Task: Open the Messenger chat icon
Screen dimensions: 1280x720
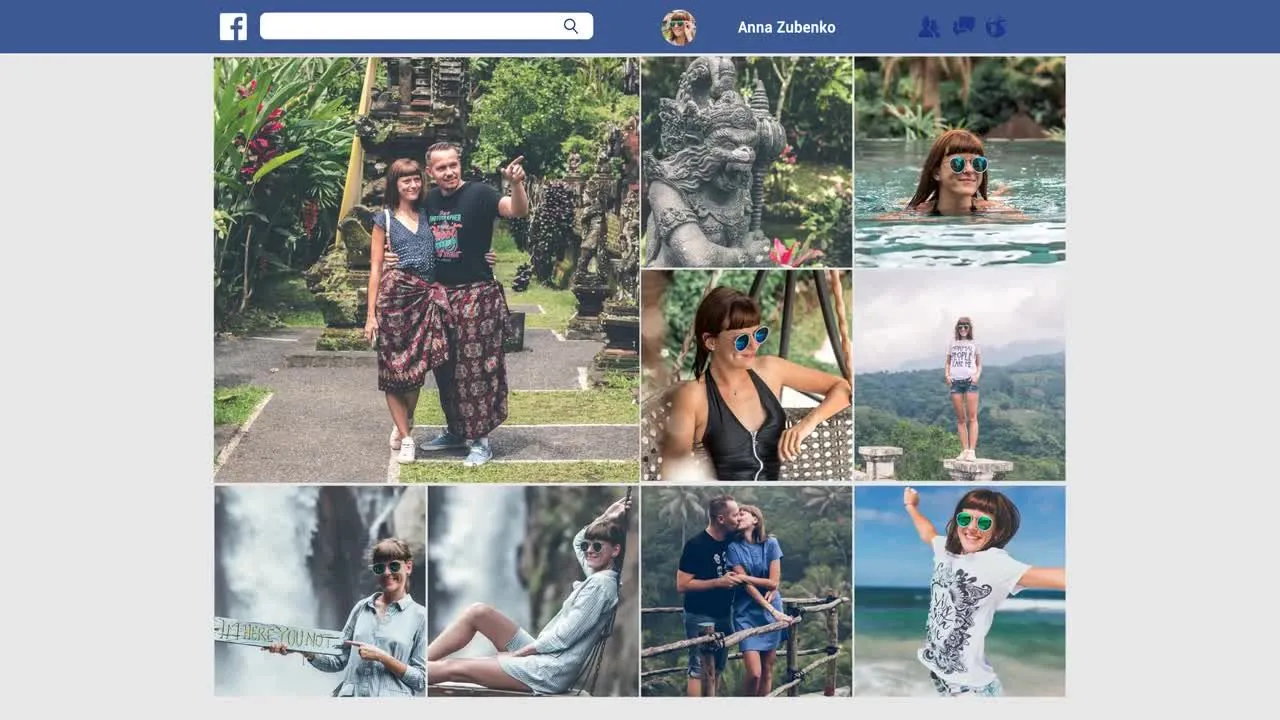Action: [963, 27]
